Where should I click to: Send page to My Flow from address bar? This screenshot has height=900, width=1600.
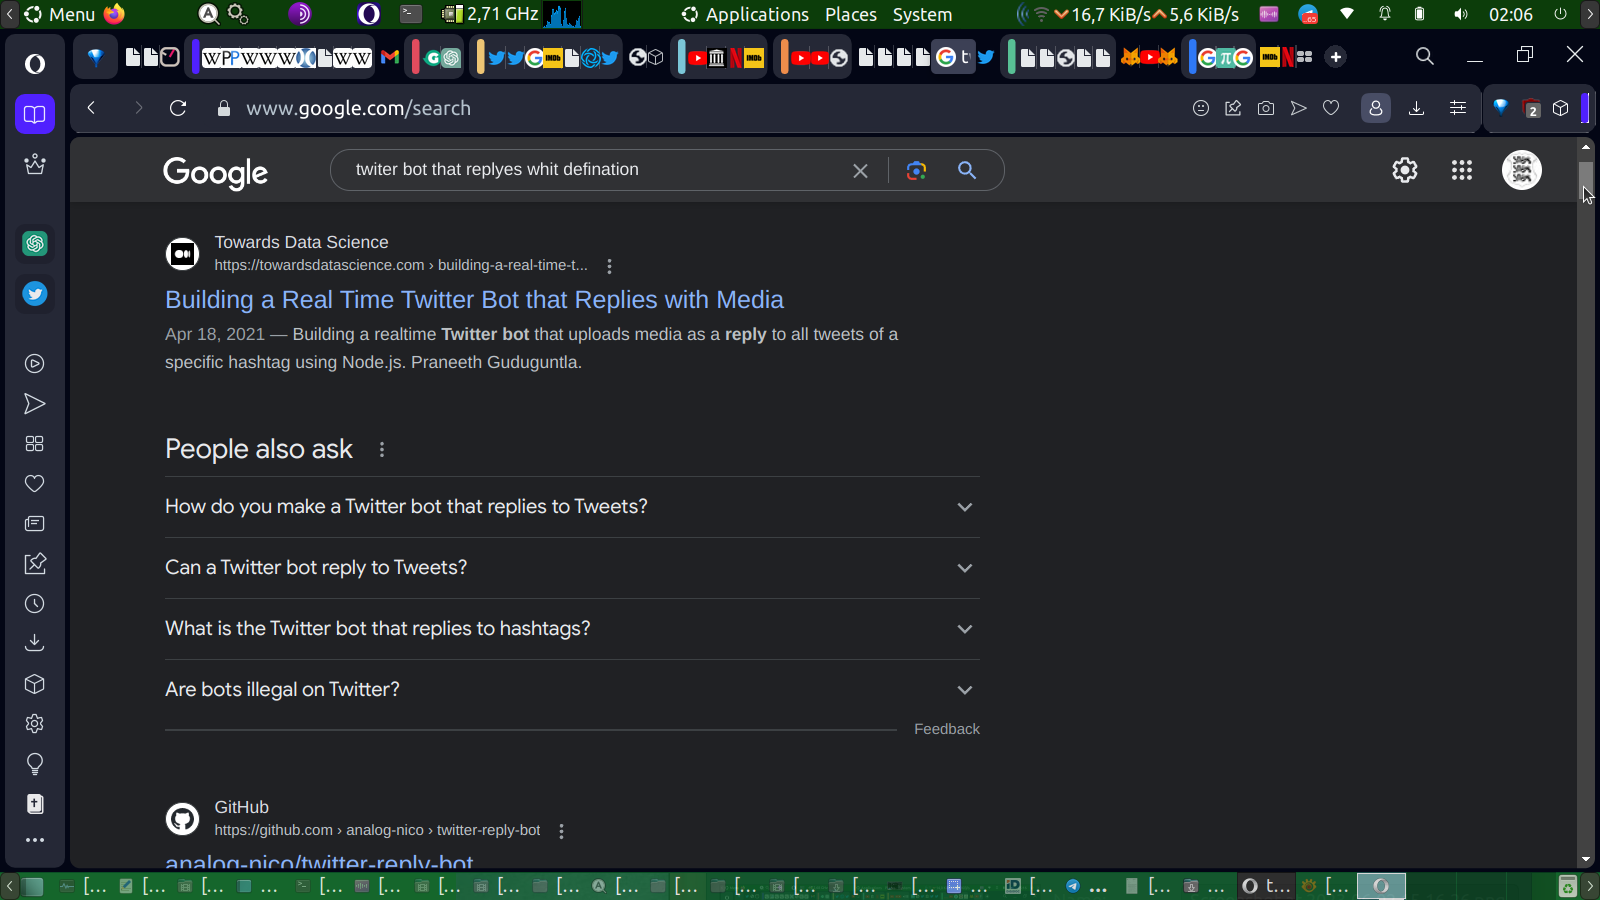[x=1299, y=108]
